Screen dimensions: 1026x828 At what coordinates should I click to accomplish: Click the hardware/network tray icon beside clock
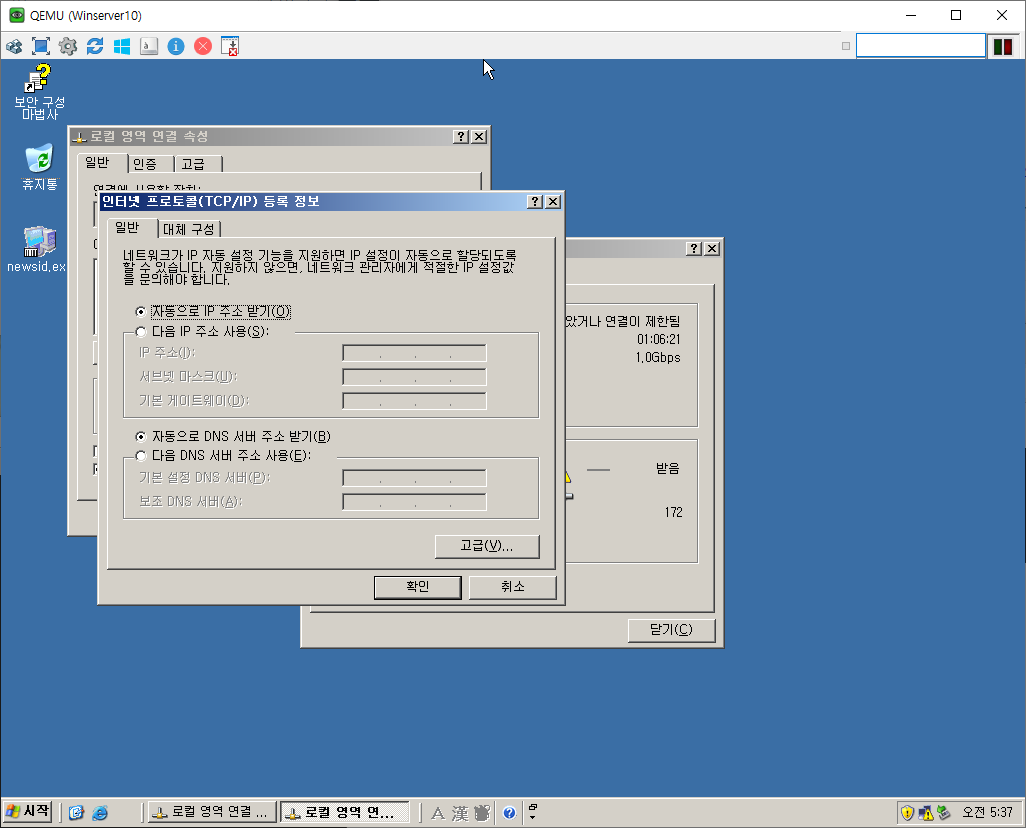(944, 813)
